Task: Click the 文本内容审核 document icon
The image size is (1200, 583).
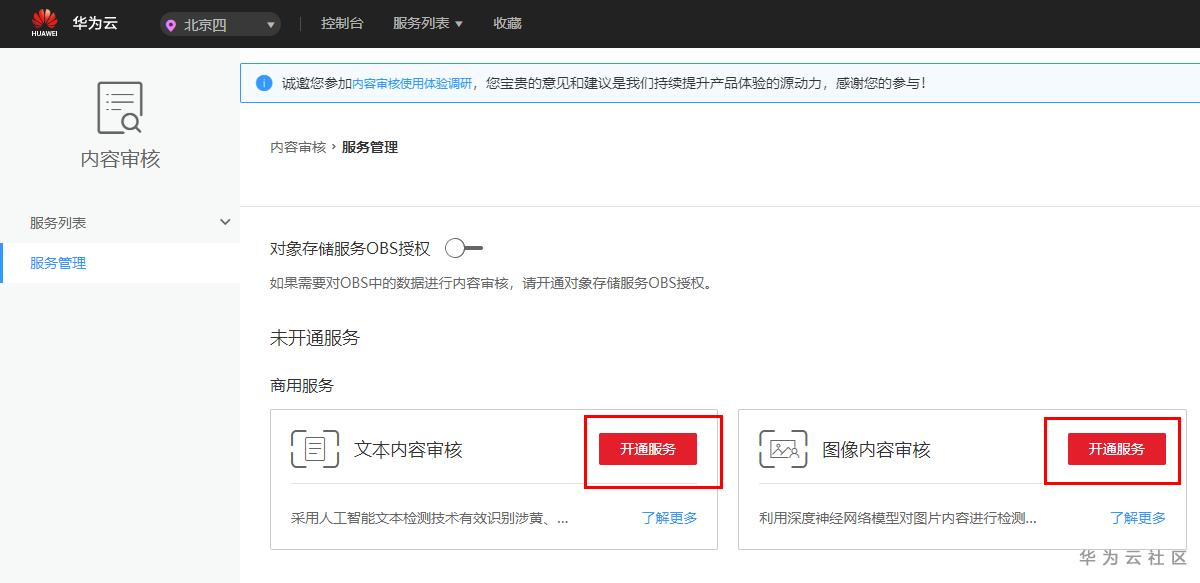Action: pyautogui.click(x=315, y=448)
